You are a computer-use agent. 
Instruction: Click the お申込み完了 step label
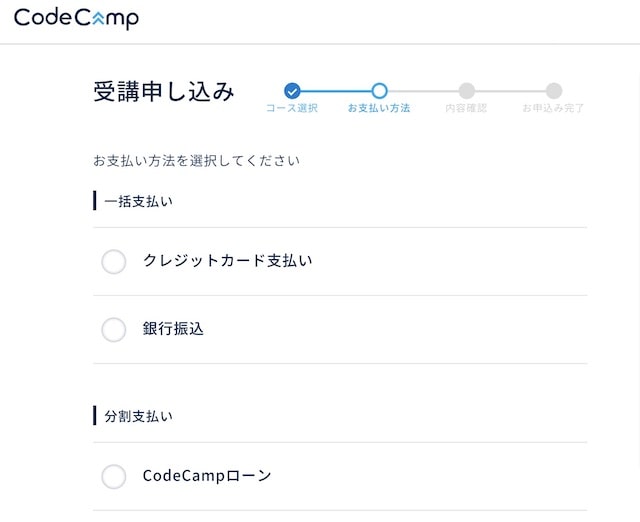553,108
